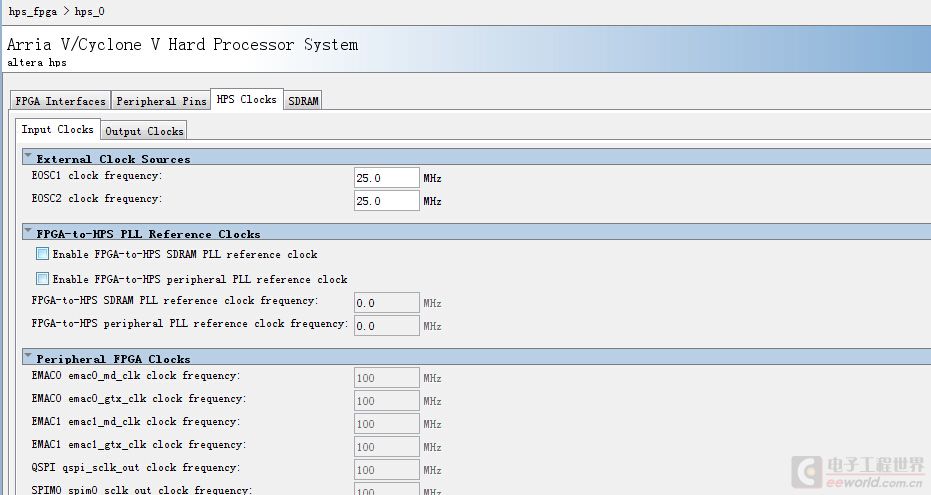
Task: Click the 'altera hps' subtitle text
Action: pyautogui.click(x=37, y=62)
